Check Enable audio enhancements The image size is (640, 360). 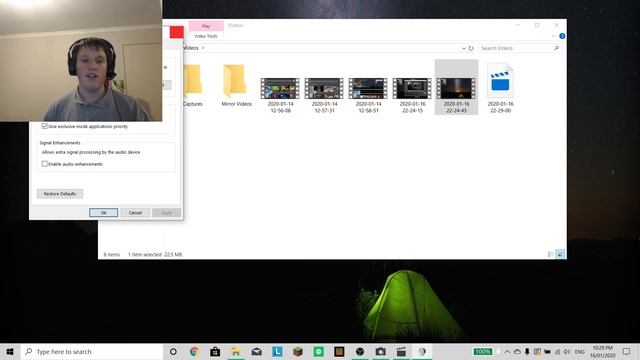point(45,164)
